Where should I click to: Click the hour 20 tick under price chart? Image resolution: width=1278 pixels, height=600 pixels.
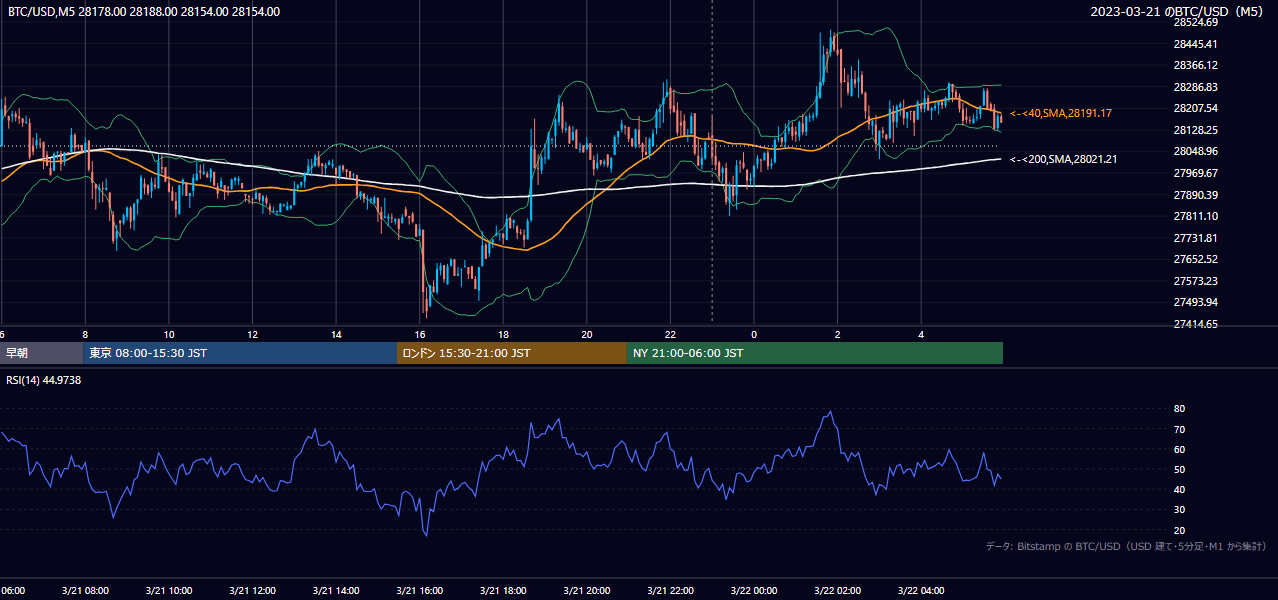[x=587, y=334]
